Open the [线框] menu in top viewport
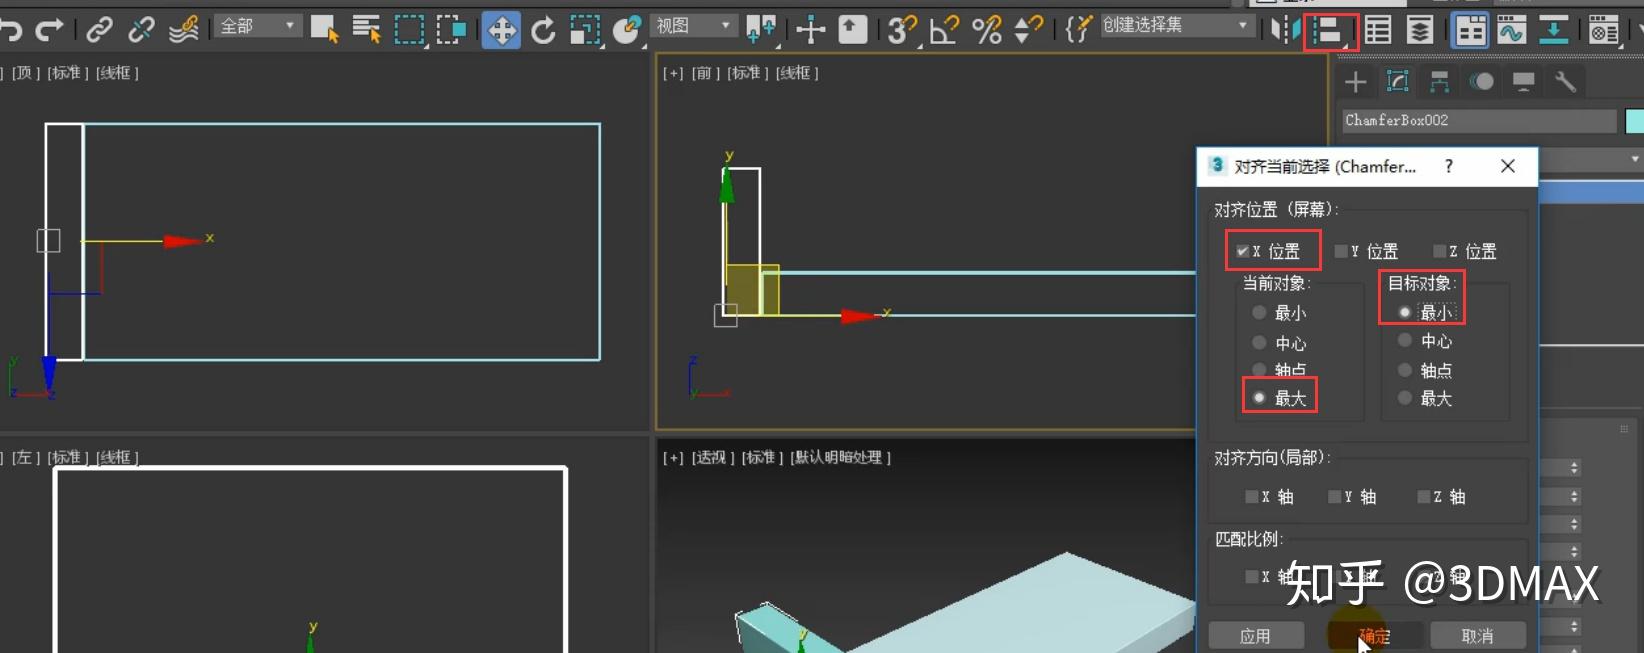 tap(117, 73)
